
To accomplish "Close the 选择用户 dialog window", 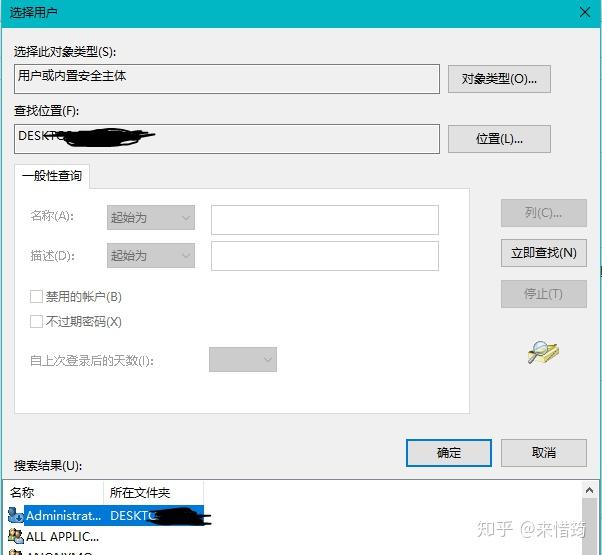I will [x=584, y=11].
